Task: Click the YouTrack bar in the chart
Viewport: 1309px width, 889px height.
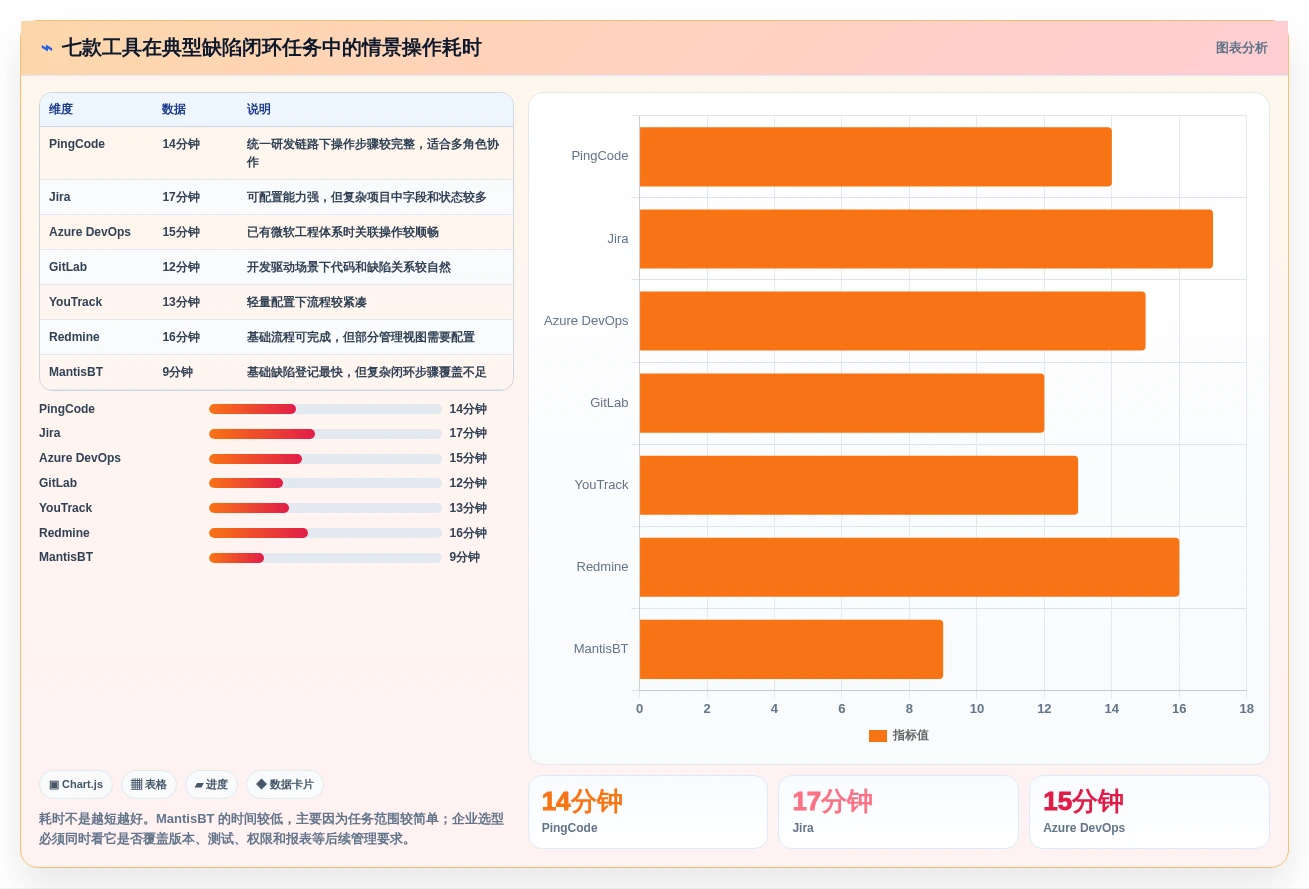Action: coord(859,485)
